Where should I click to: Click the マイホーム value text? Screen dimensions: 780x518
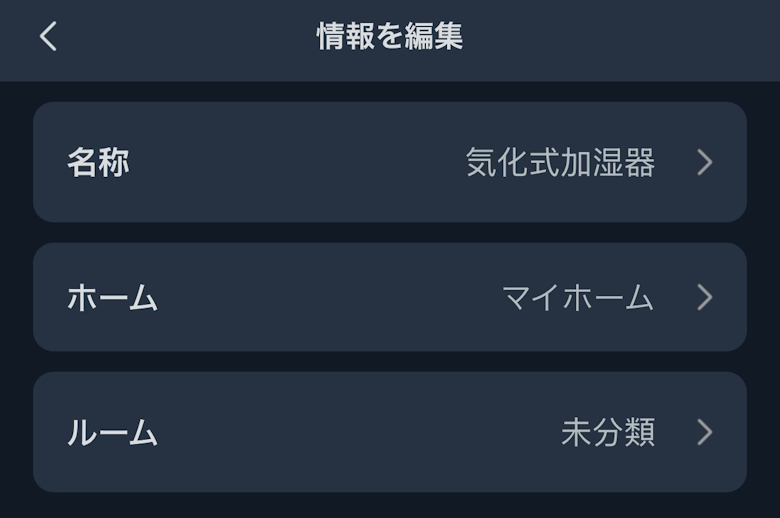[577, 297]
